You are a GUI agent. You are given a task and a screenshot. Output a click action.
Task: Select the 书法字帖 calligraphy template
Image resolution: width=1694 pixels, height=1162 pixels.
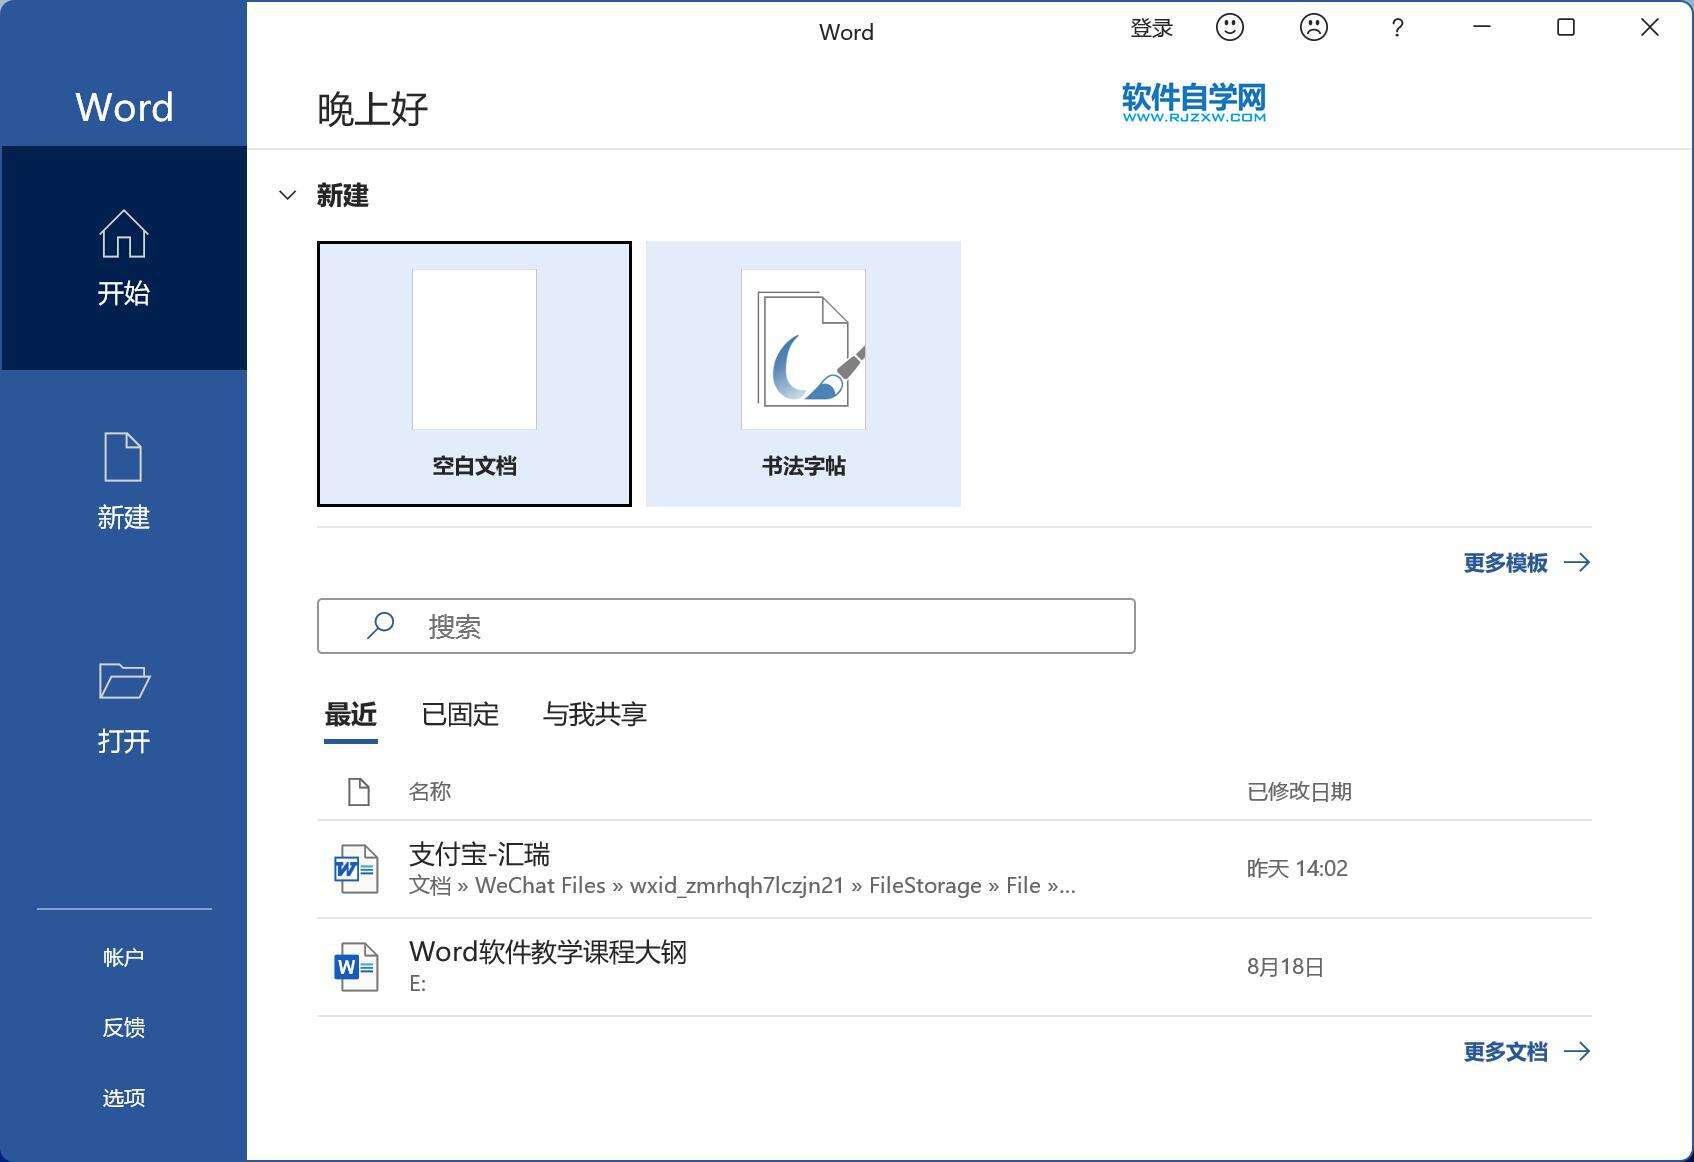click(x=803, y=373)
